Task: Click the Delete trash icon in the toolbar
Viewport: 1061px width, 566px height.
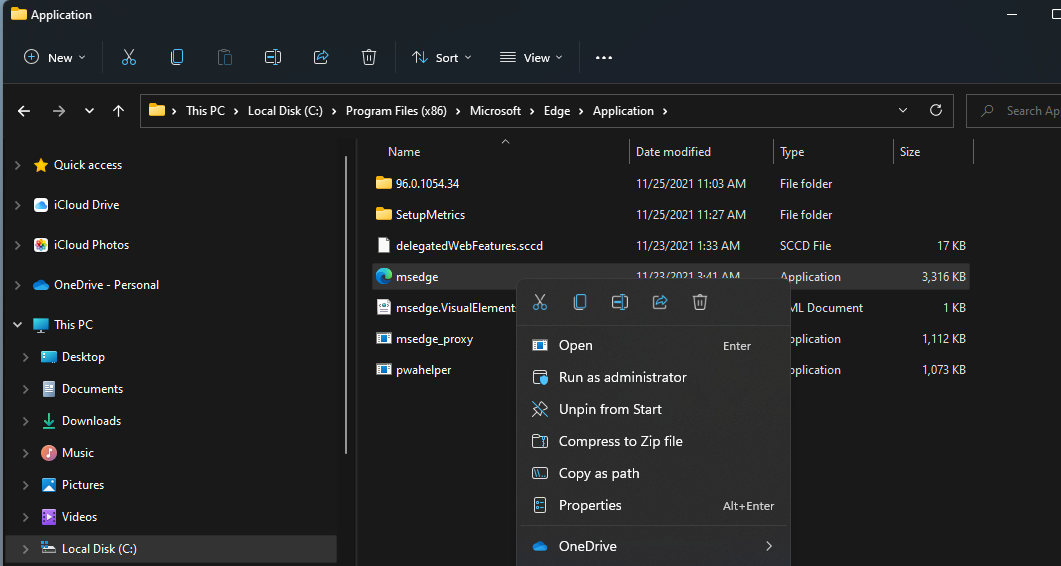Action: coord(369,58)
